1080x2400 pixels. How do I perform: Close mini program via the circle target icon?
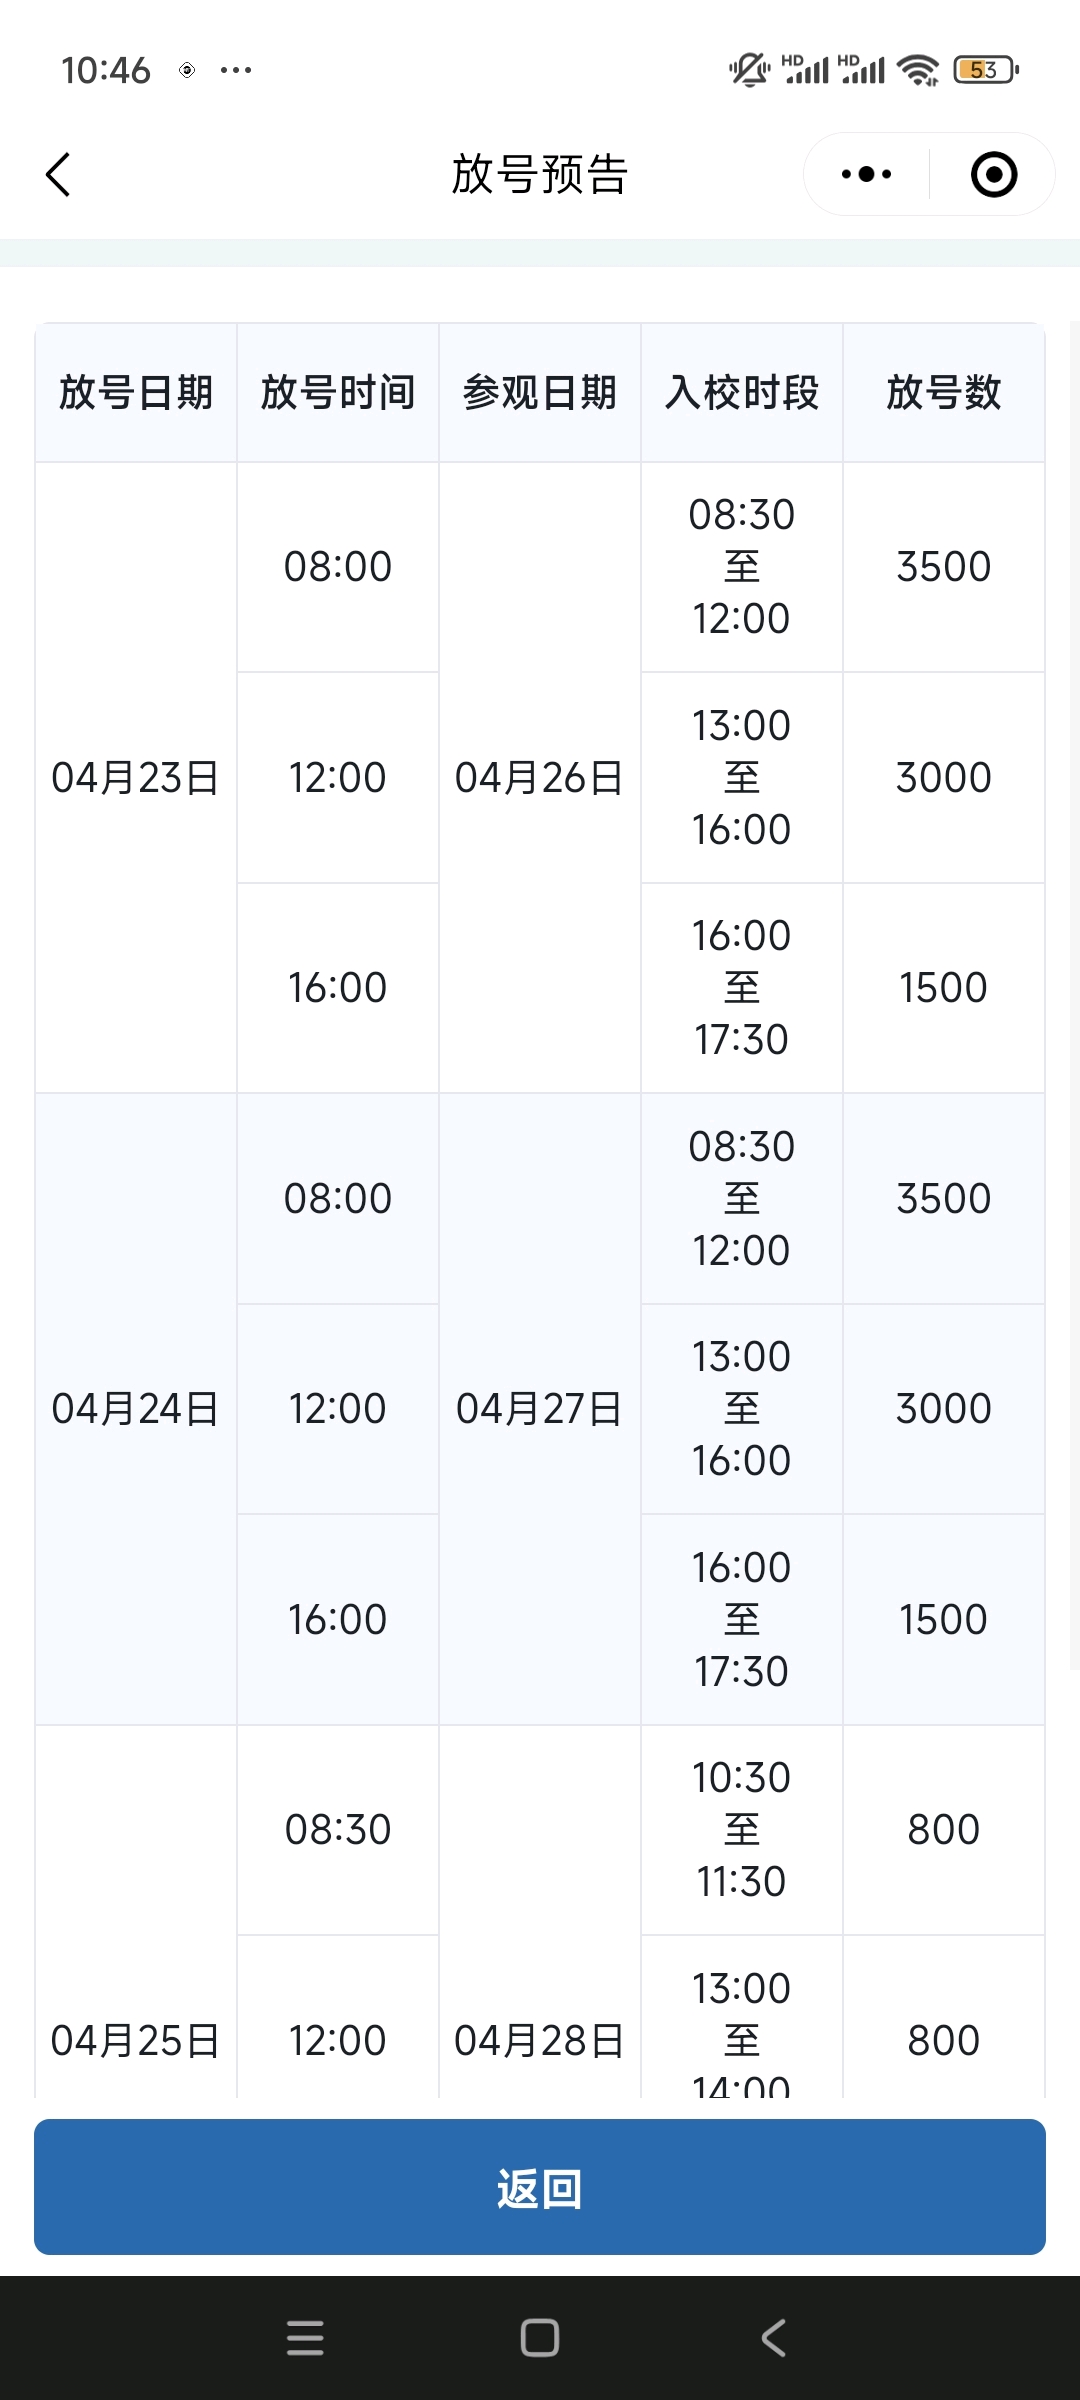click(x=994, y=175)
